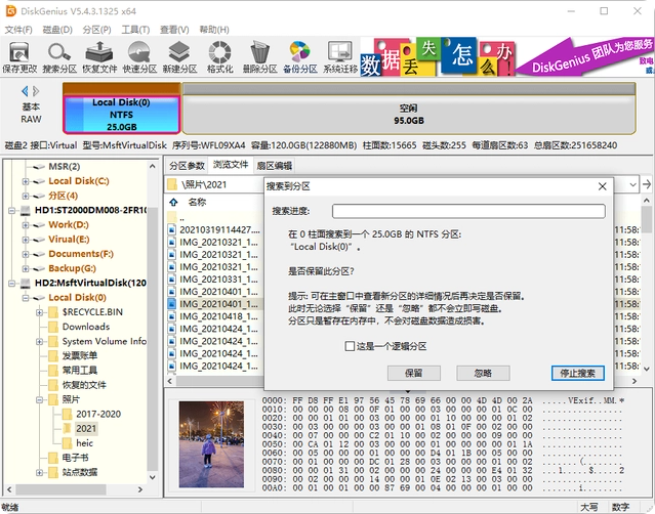Click the 保留 button in the dialog
This screenshot has height=514, width=655.
[x=413, y=373]
